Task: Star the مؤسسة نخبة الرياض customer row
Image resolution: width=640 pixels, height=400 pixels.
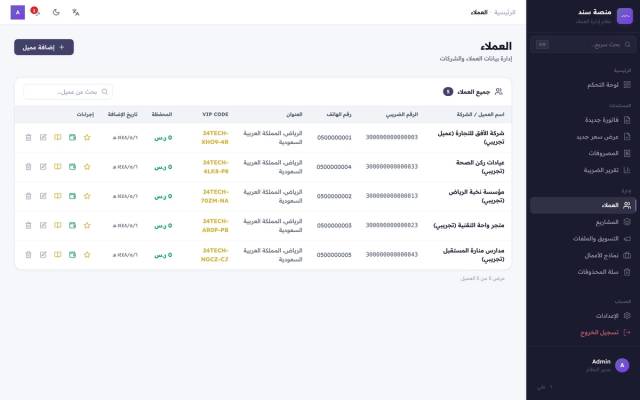Action: pos(87,196)
